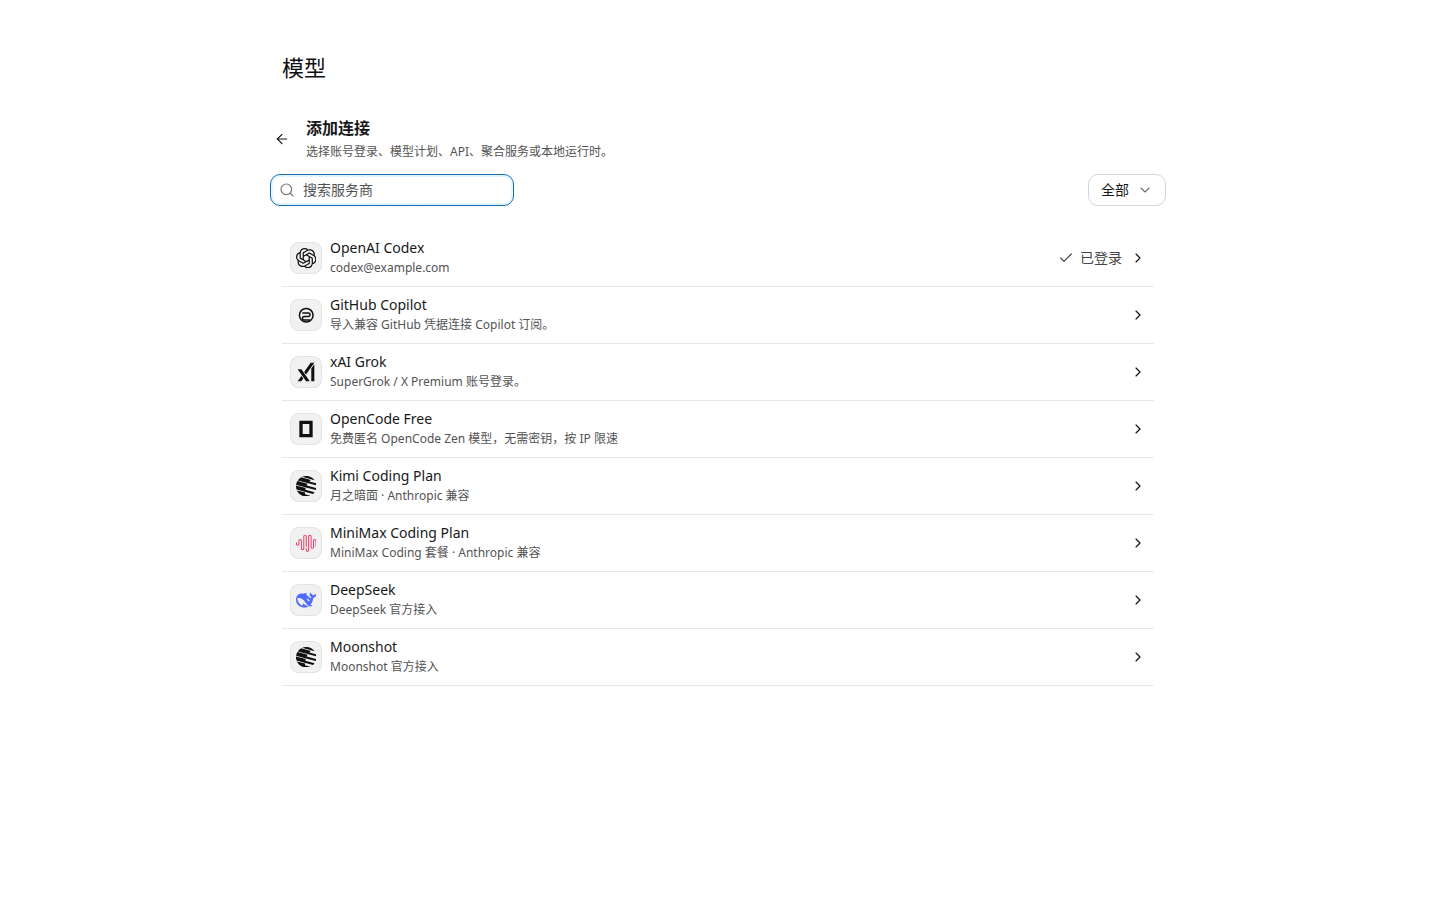Click the SuperGrok / X Premium 账号登录 description

427,382
